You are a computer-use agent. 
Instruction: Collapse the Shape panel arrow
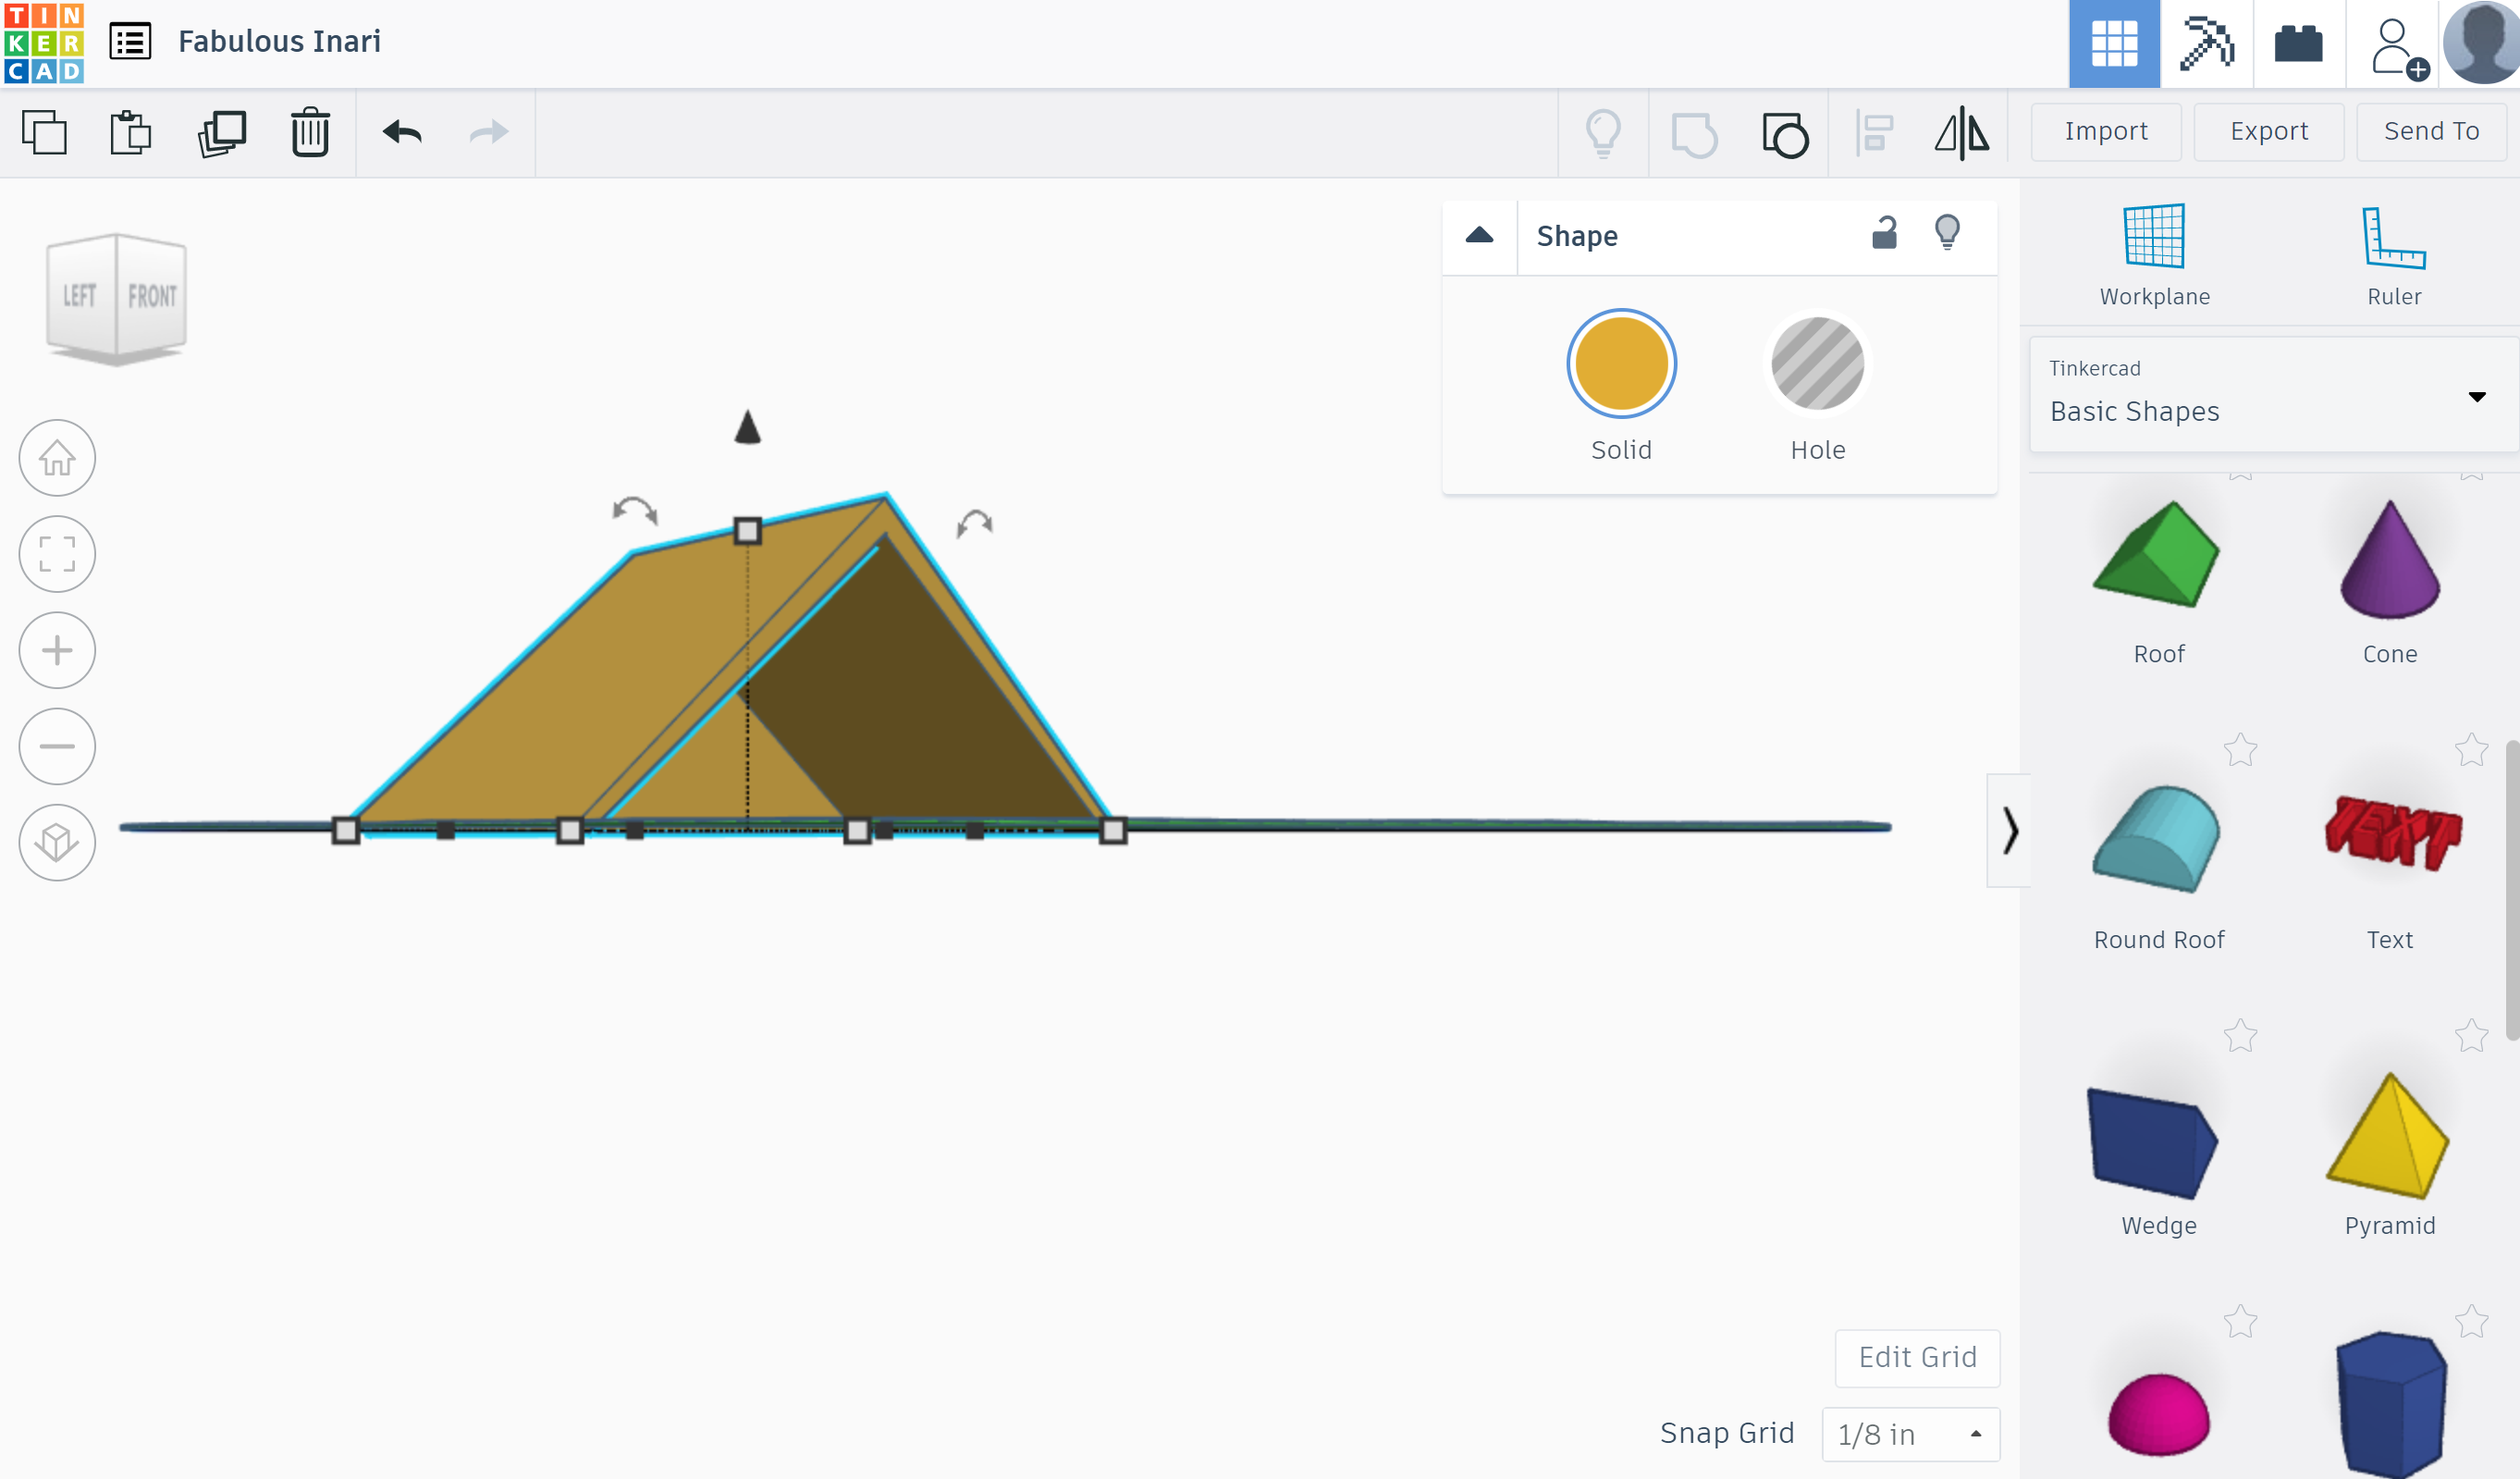pyautogui.click(x=1479, y=236)
